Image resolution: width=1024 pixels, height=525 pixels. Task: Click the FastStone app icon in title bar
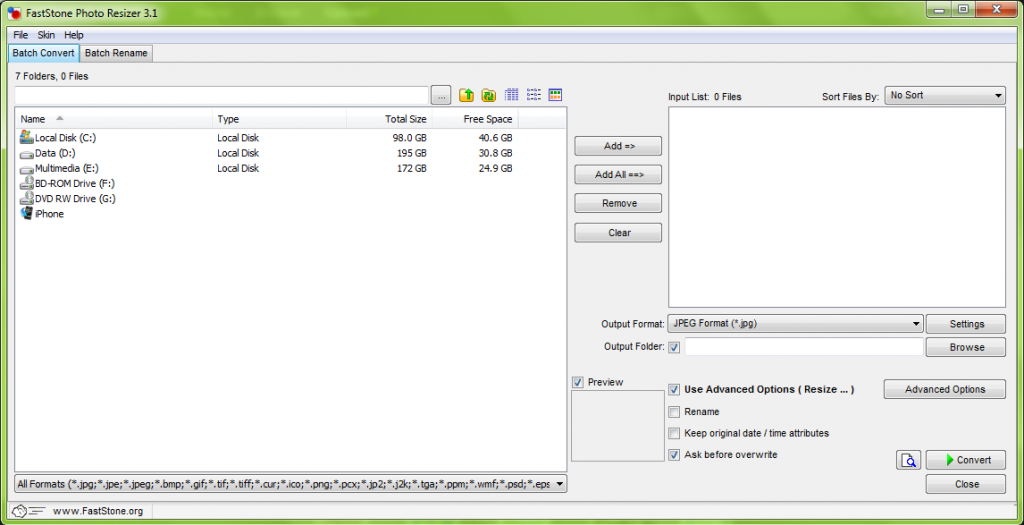click(x=14, y=12)
